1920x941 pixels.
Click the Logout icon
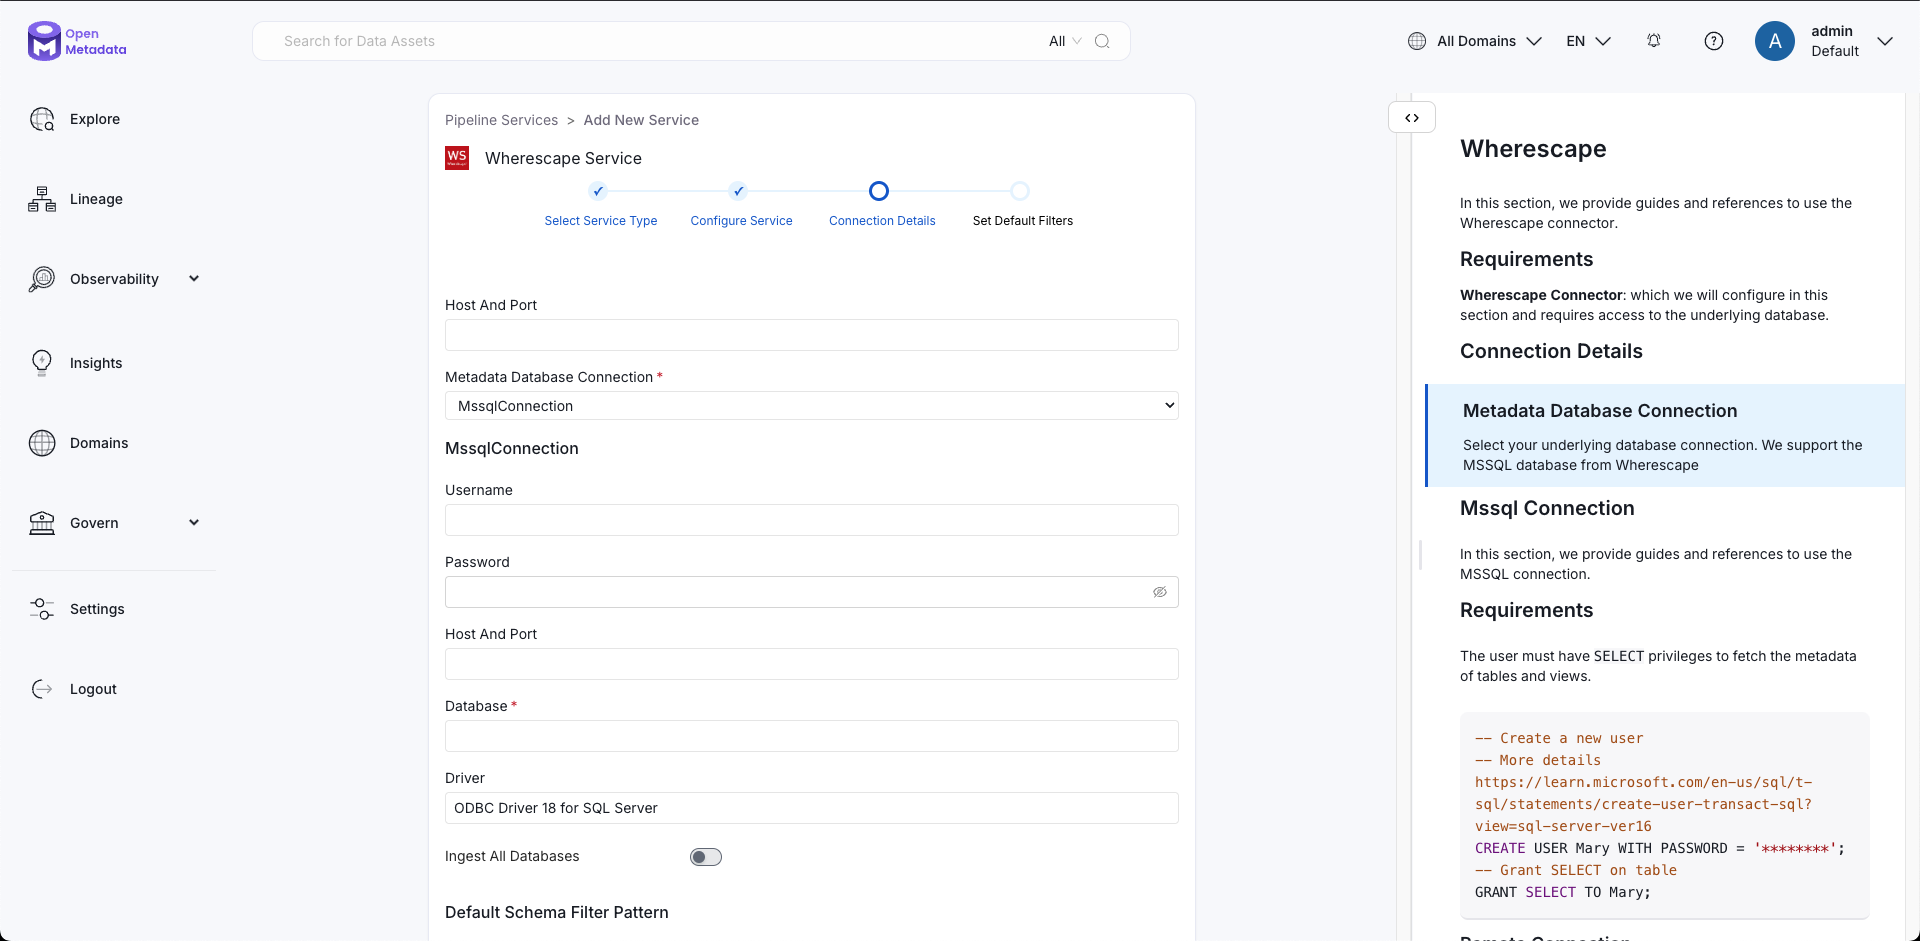(x=42, y=689)
